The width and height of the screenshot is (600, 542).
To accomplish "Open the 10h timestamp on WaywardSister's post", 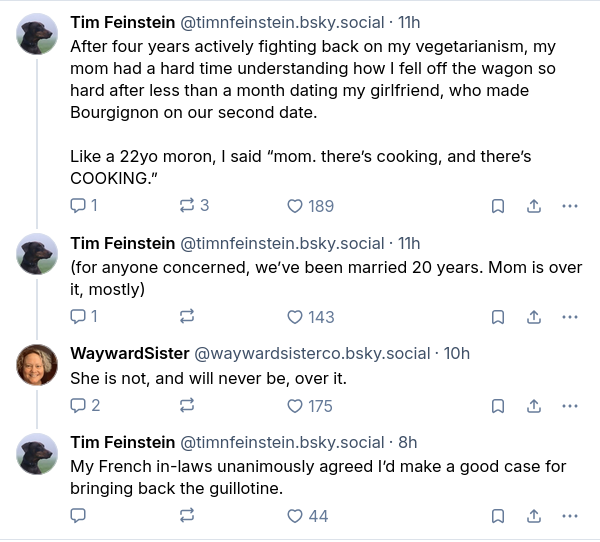I will click(x=456, y=353).
